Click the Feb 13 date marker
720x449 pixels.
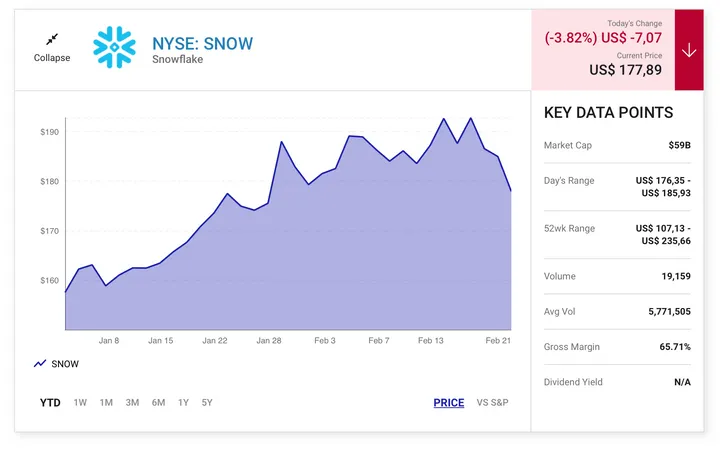click(431, 341)
